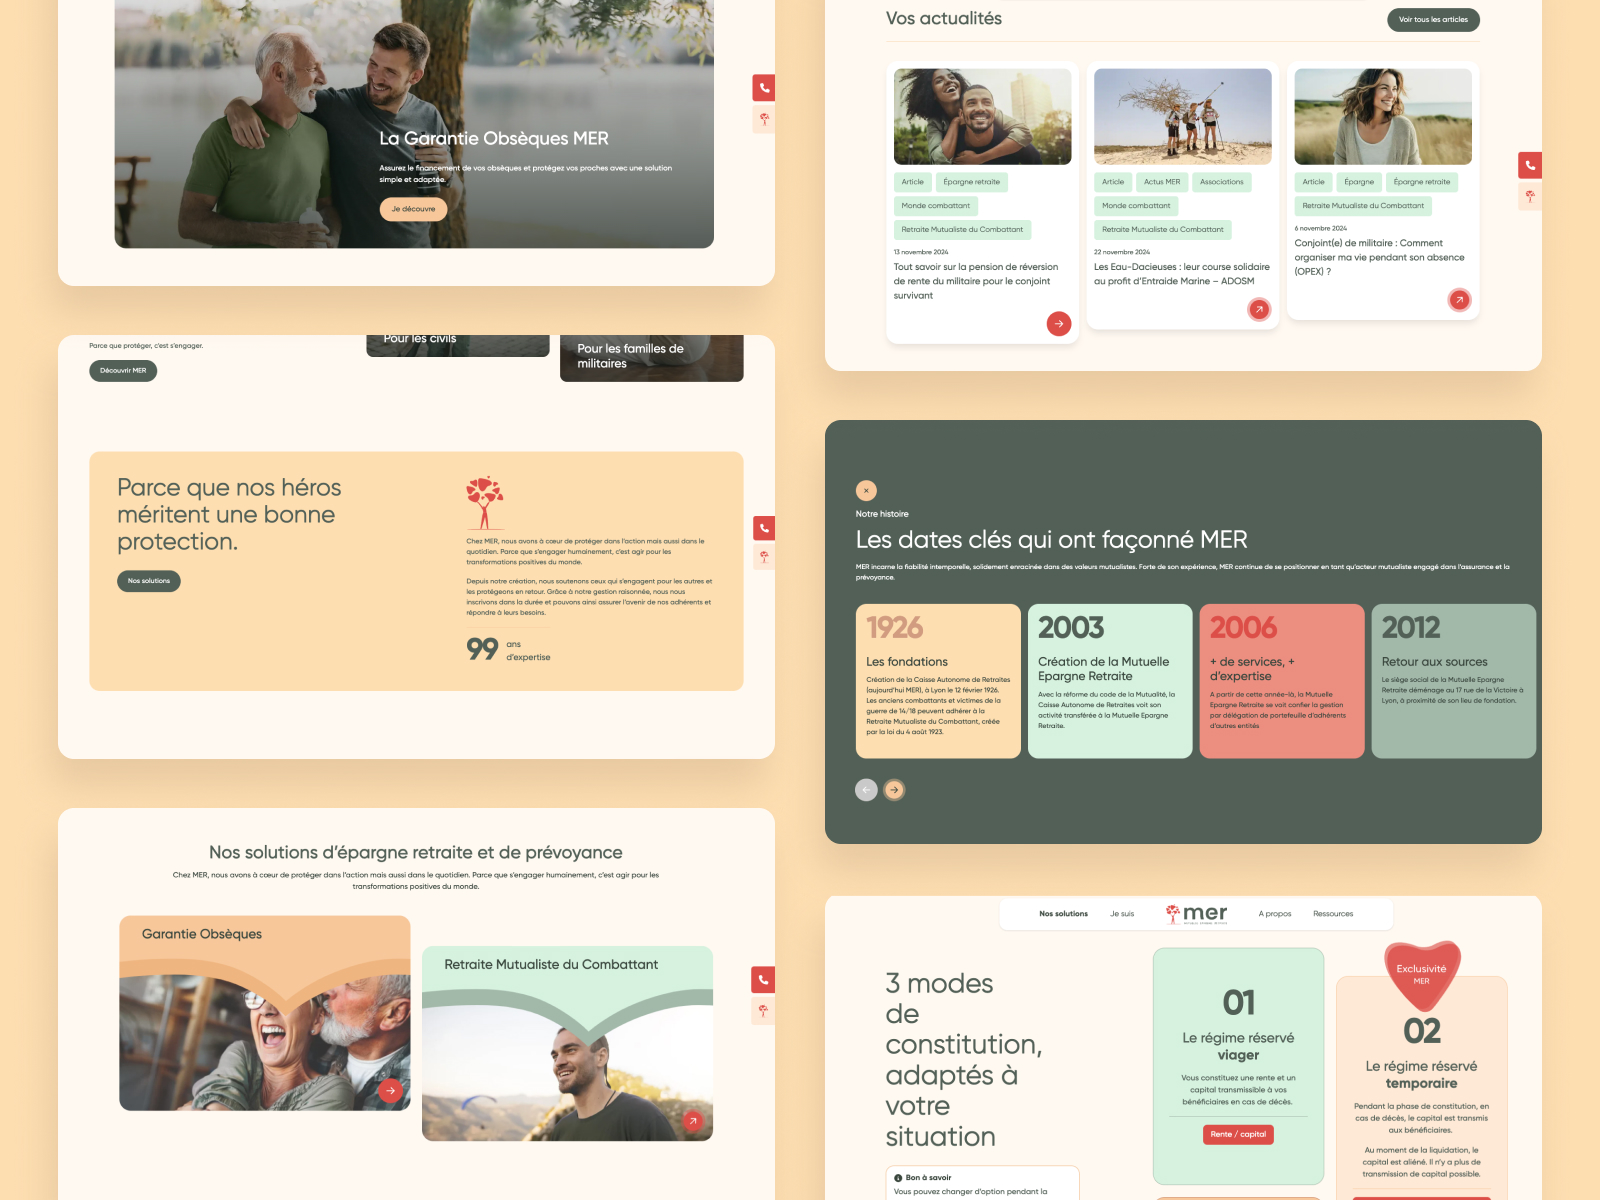Open the 2006 '+ de services' timeline card
Screen dimensions: 1600x1200
[1282, 681]
